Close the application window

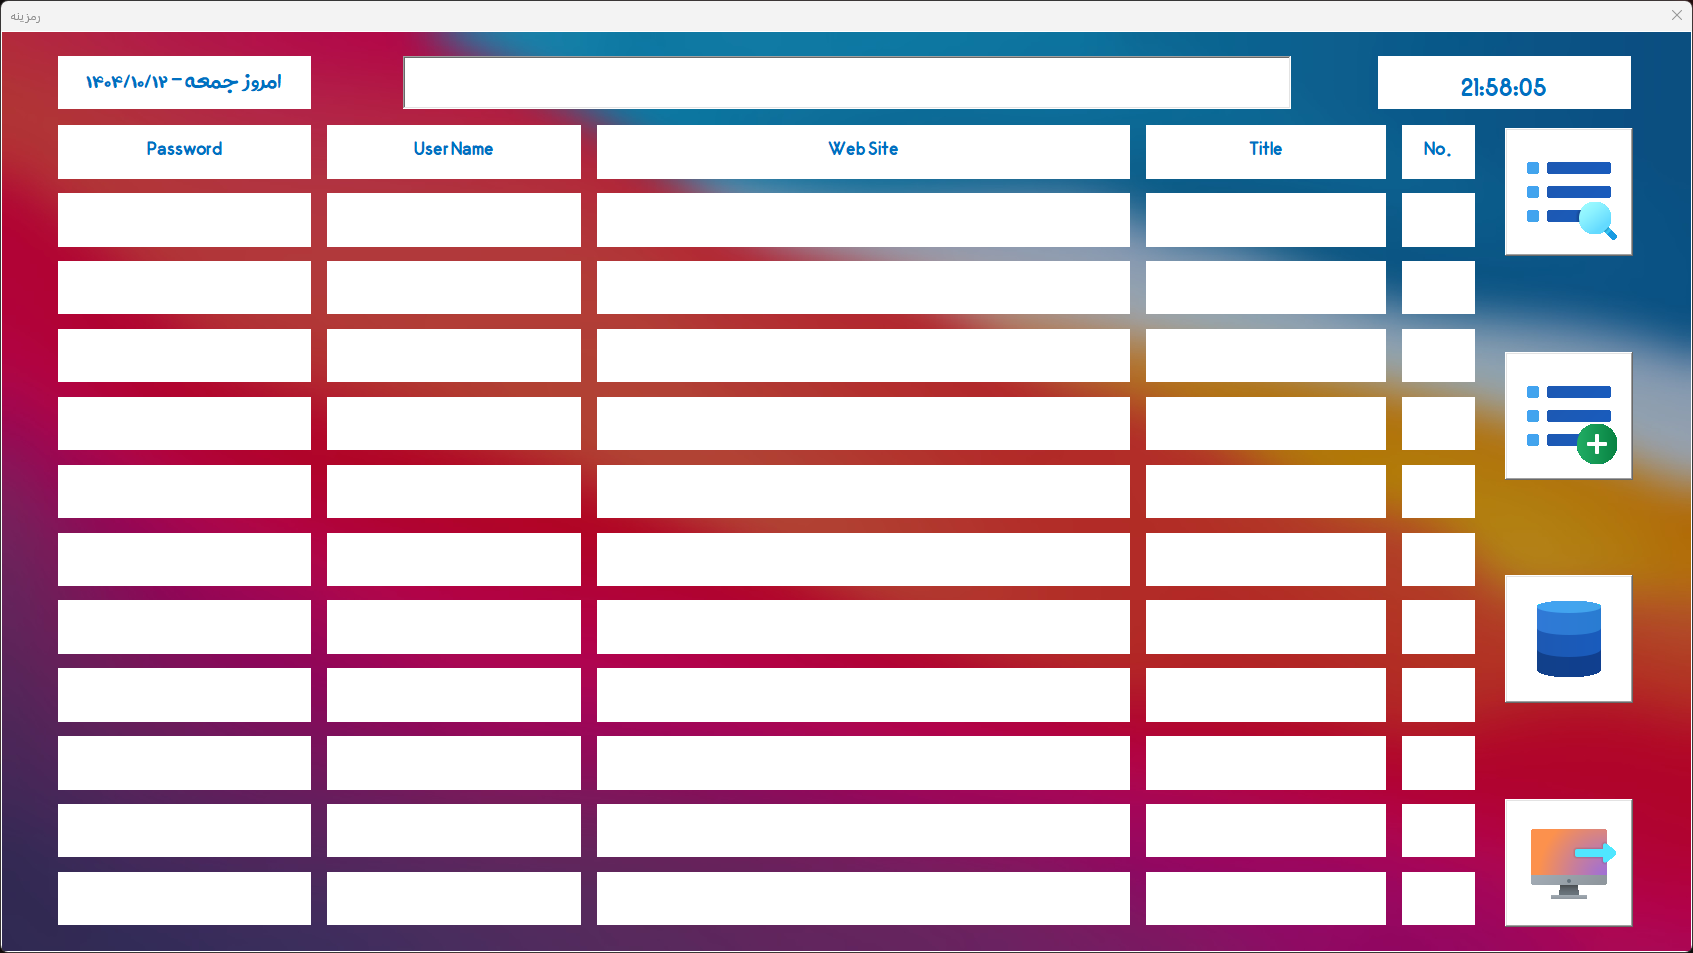(1676, 15)
